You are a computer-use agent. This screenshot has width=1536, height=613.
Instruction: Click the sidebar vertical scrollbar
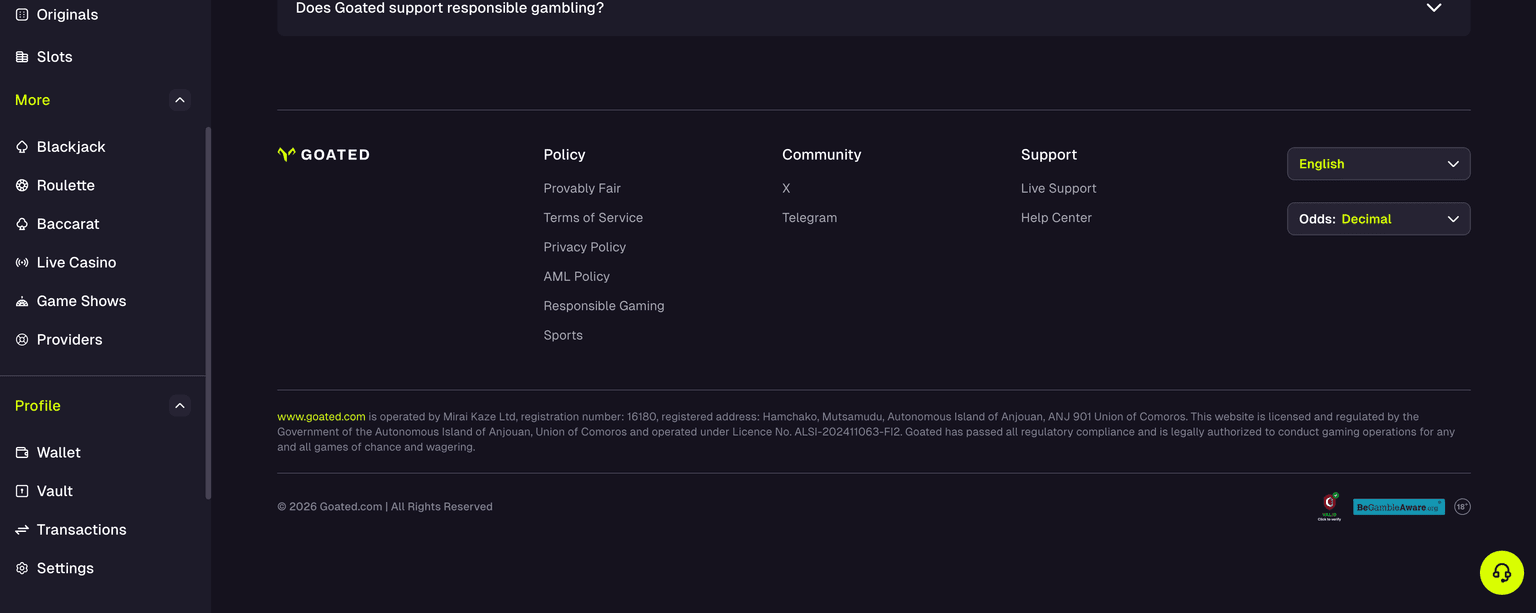[208, 312]
